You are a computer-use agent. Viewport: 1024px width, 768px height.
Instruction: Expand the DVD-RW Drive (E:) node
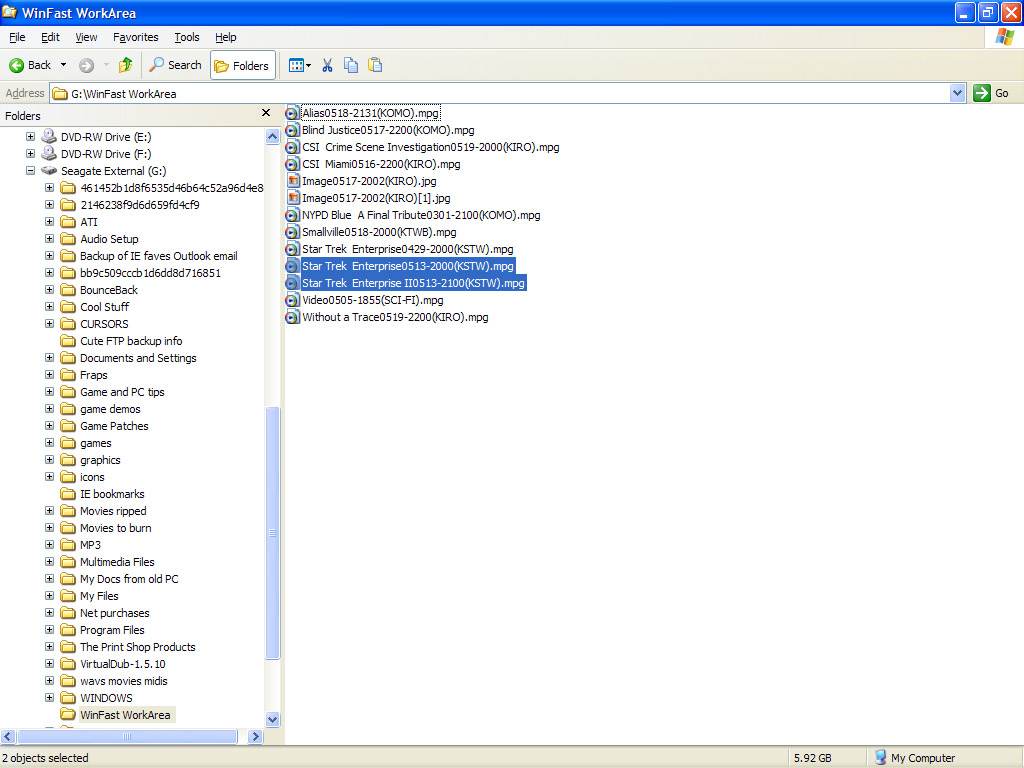click(30, 137)
